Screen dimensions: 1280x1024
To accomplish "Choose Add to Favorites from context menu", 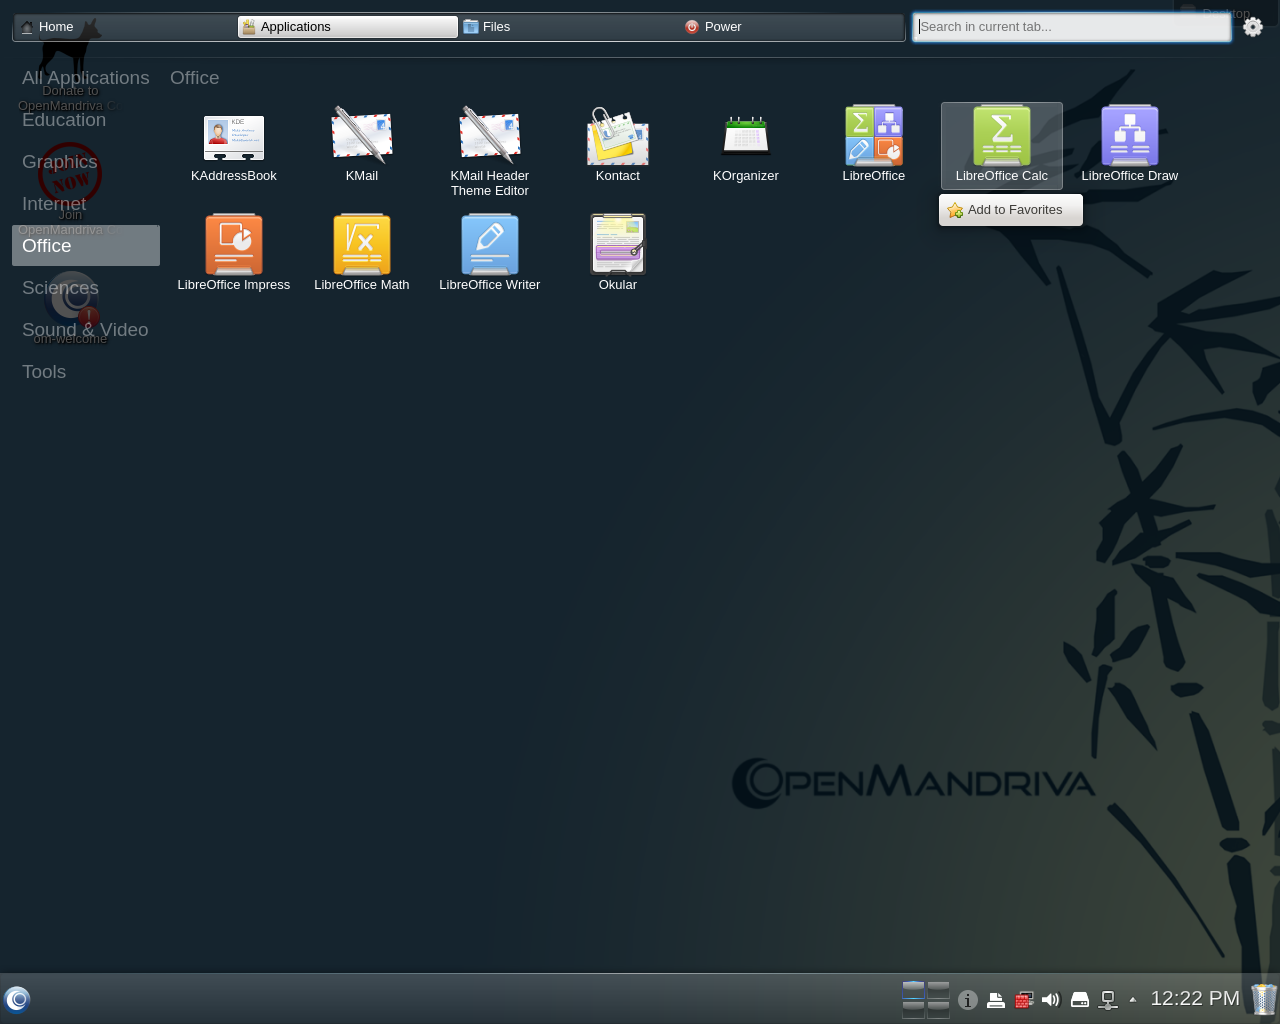I will click(x=1010, y=210).
